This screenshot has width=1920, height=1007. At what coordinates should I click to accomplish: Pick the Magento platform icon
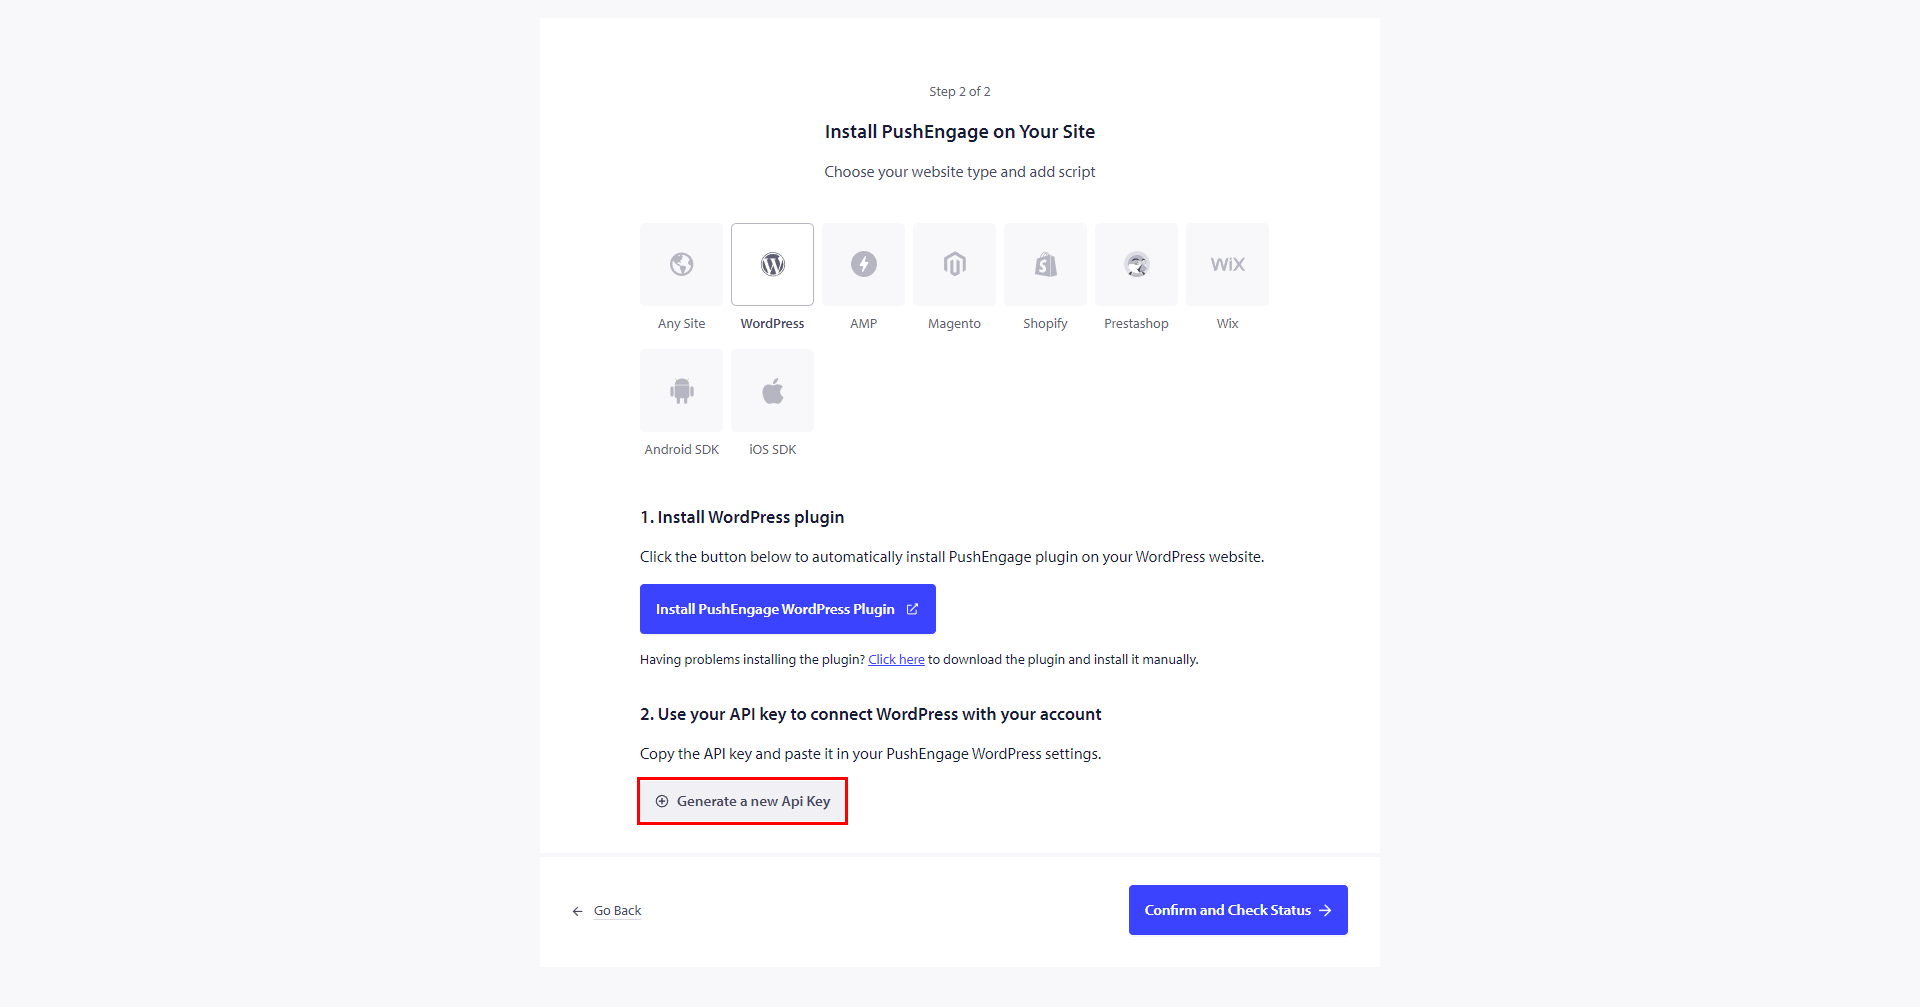click(954, 264)
